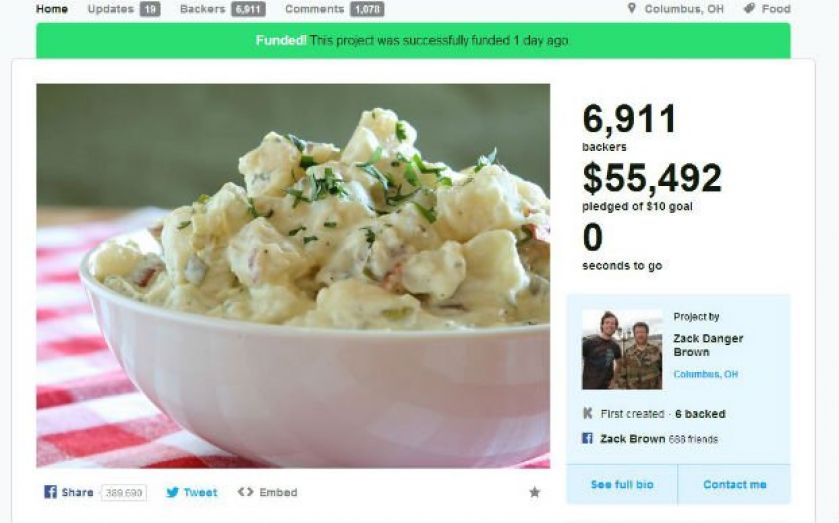Click the blue Columbus, OH link under creator
Screen dimensions: 839x523
click(x=705, y=374)
